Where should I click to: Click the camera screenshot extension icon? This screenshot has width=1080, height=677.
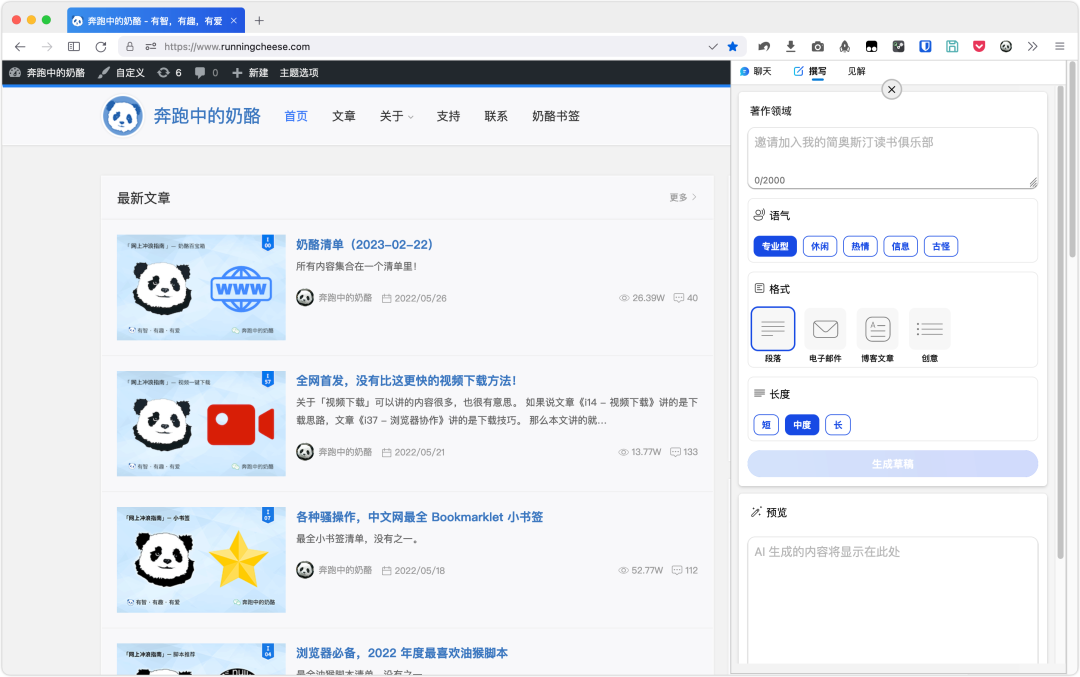[818, 46]
